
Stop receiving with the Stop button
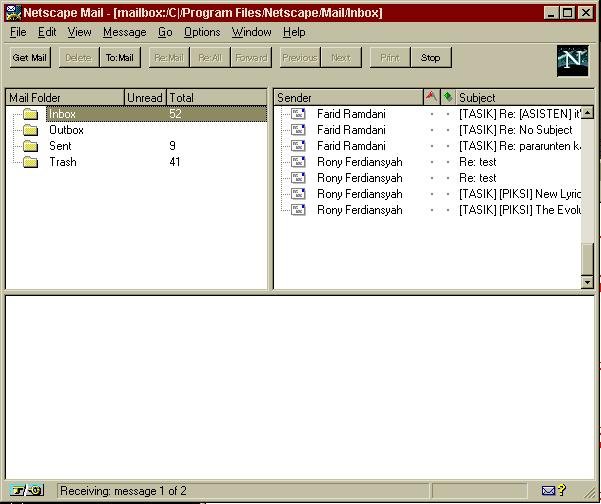pyautogui.click(x=431, y=57)
